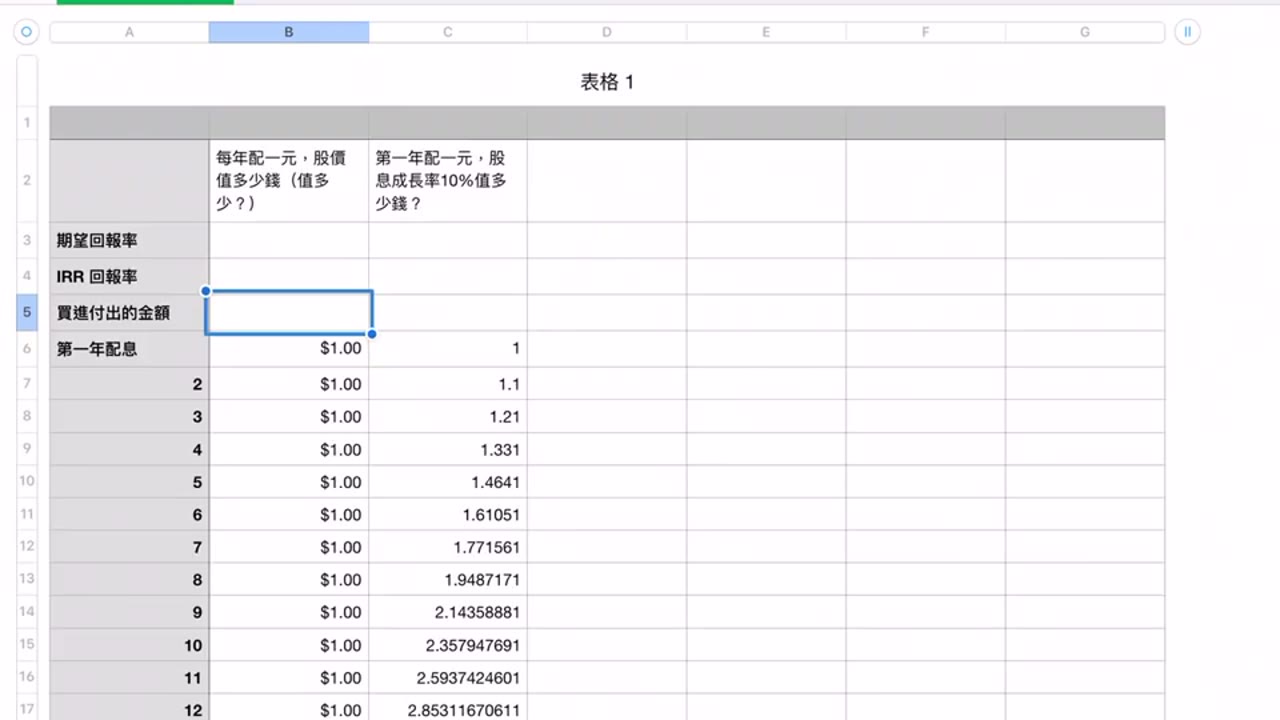This screenshot has height=720, width=1280.
Task: Click cell with value 1.1
Action: [x=448, y=384]
